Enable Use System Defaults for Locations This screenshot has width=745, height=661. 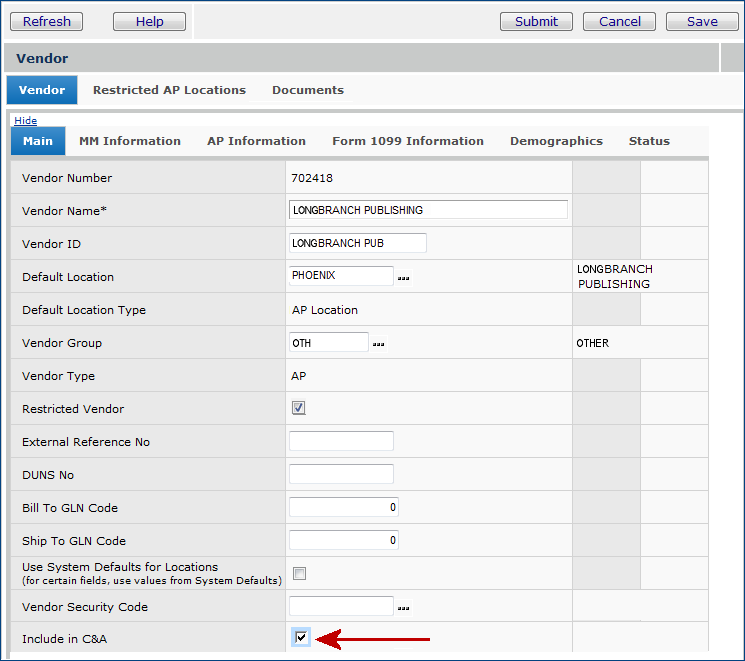tap(299, 573)
